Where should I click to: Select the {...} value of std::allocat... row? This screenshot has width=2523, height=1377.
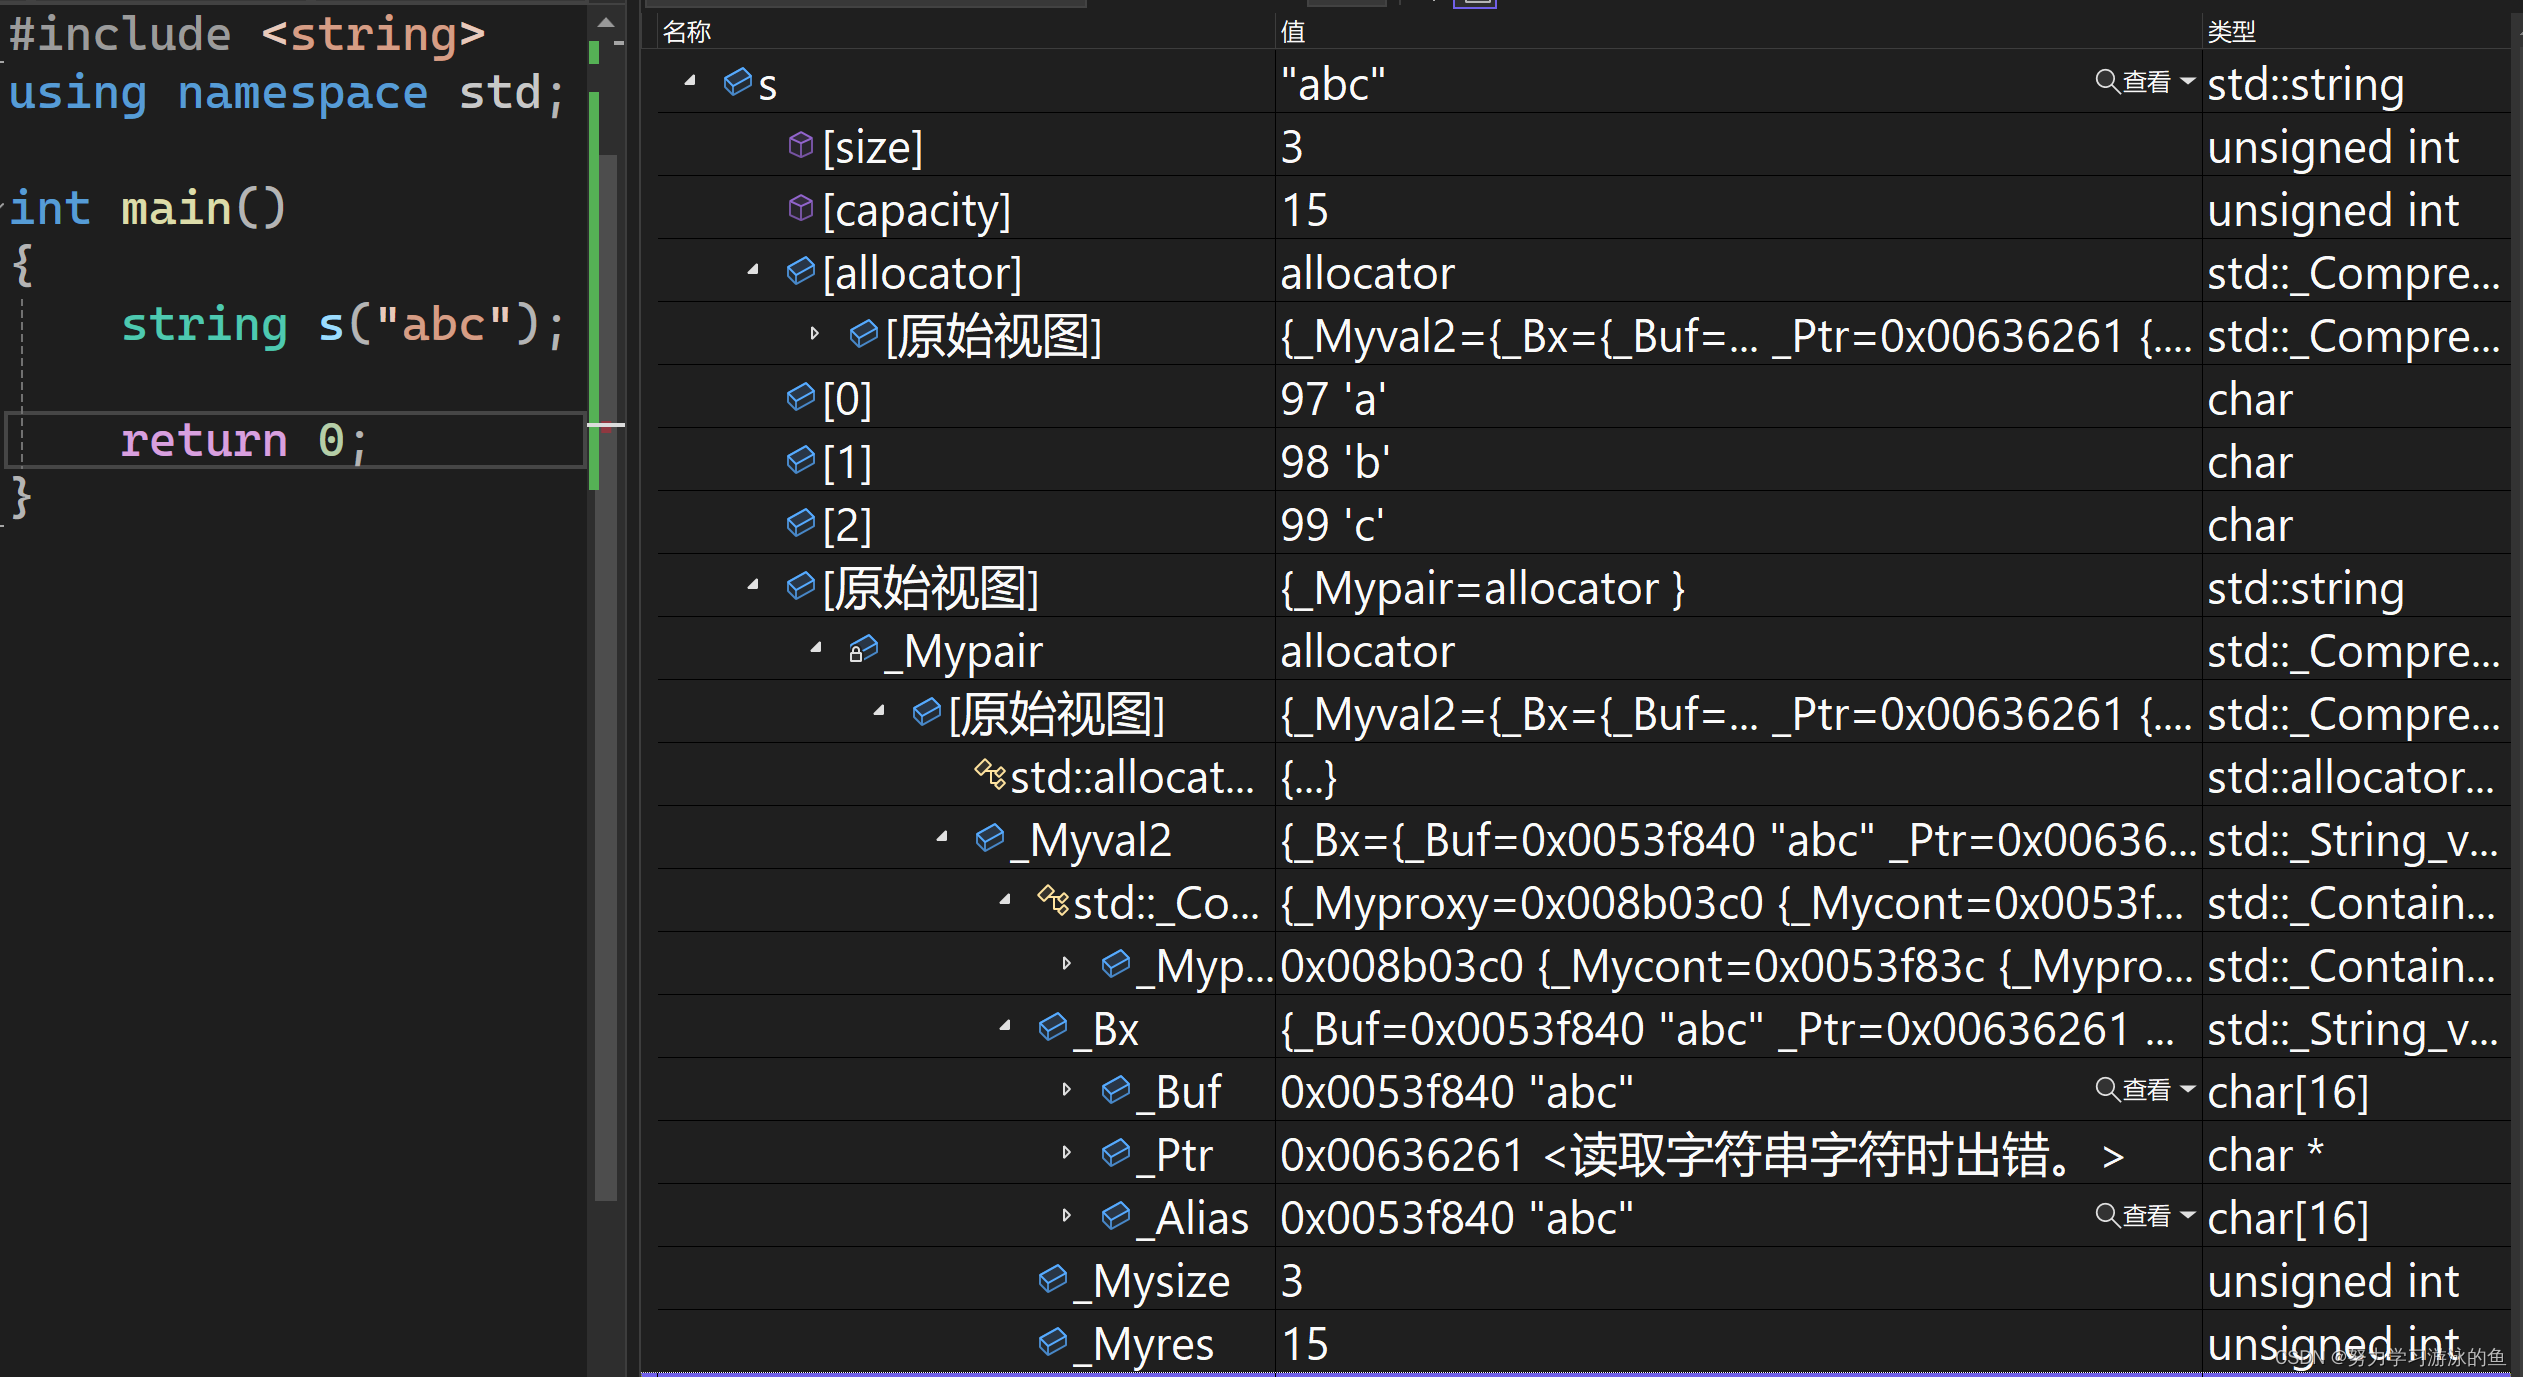1309,777
